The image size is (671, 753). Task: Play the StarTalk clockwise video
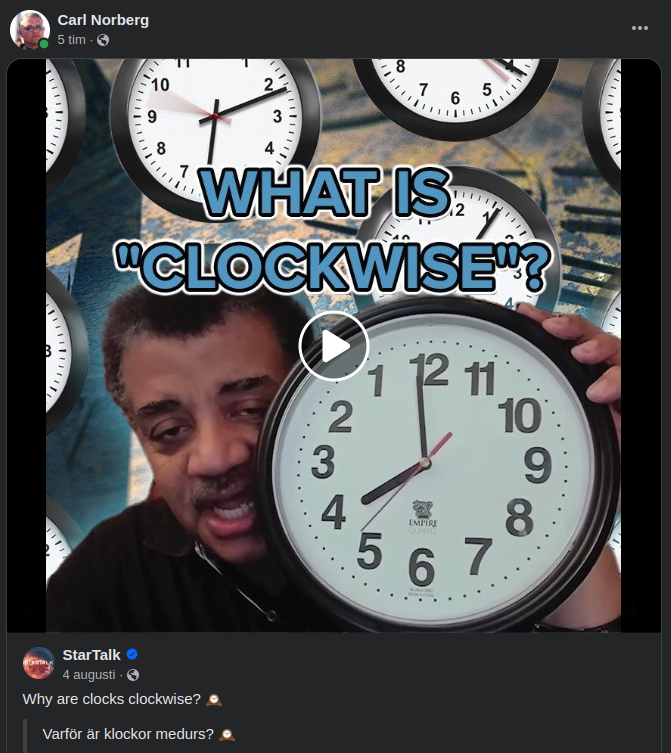(x=334, y=346)
